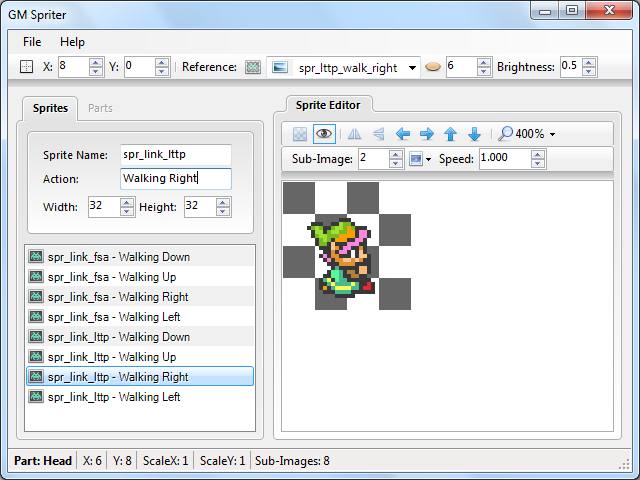Open dropdown arrow next to sub-image icon
This screenshot has width=640, height=480.
pos(428,160)
